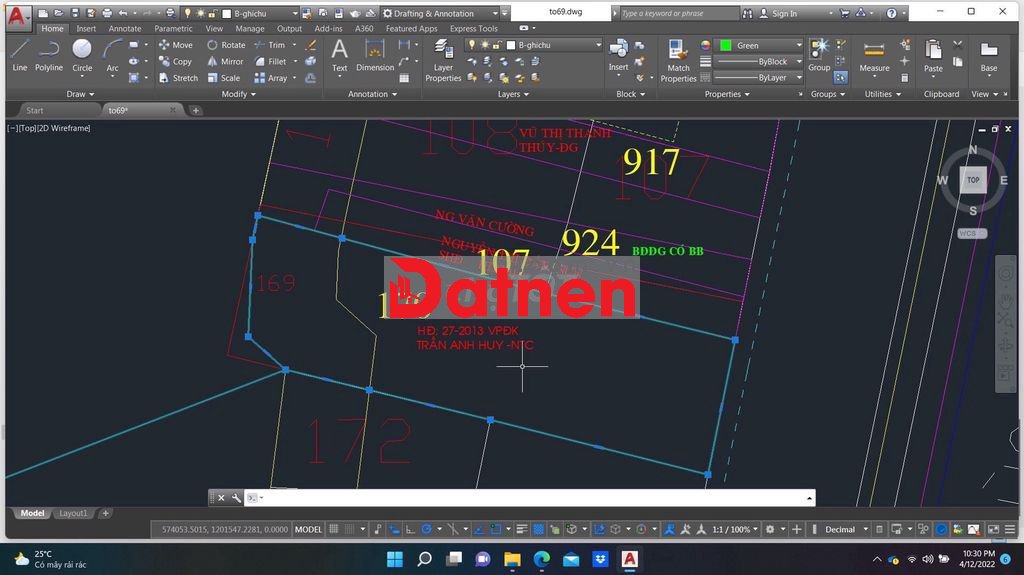Open the Layout1 tab
The height and width of the screenshot is (575, 1024).
[x=73, y=513]
